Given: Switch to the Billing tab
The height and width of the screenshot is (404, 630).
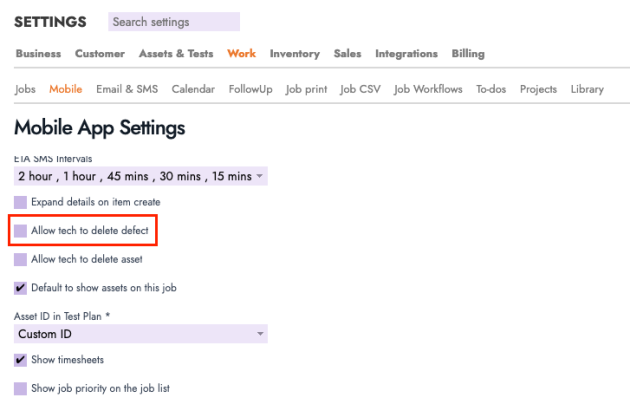Looking at the screenshot, I should (x=467, y=54).
